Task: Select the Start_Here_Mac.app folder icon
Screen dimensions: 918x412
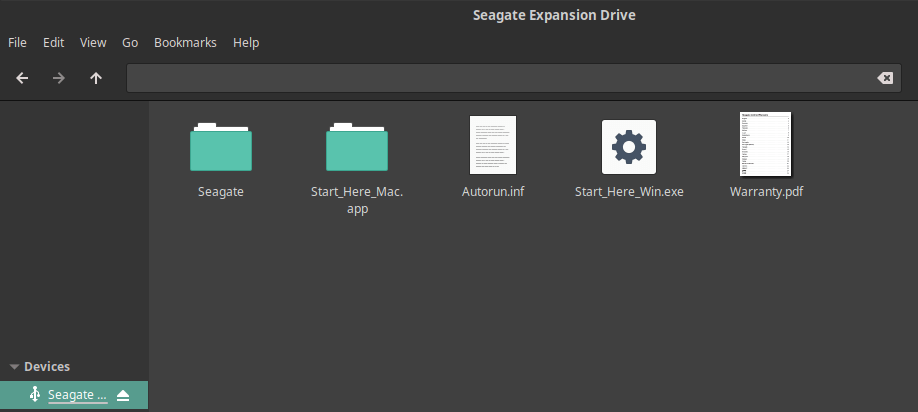Action: click(x=357, y=147)
